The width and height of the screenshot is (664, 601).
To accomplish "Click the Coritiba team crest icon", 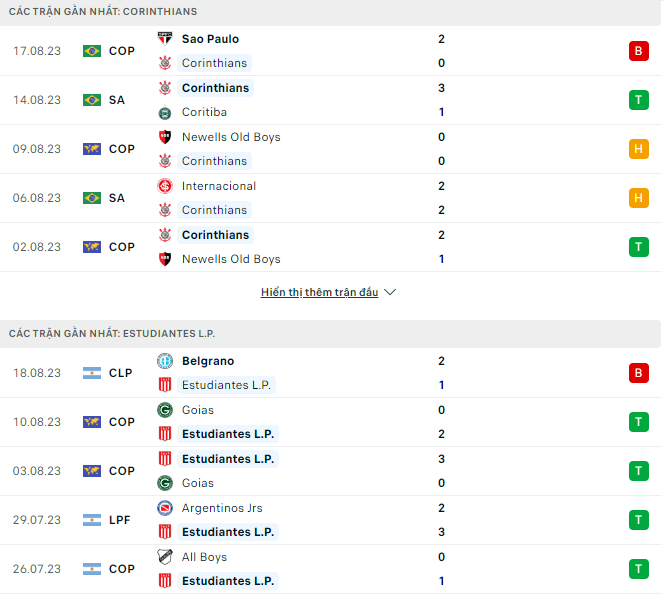I will tap(165, 112).
